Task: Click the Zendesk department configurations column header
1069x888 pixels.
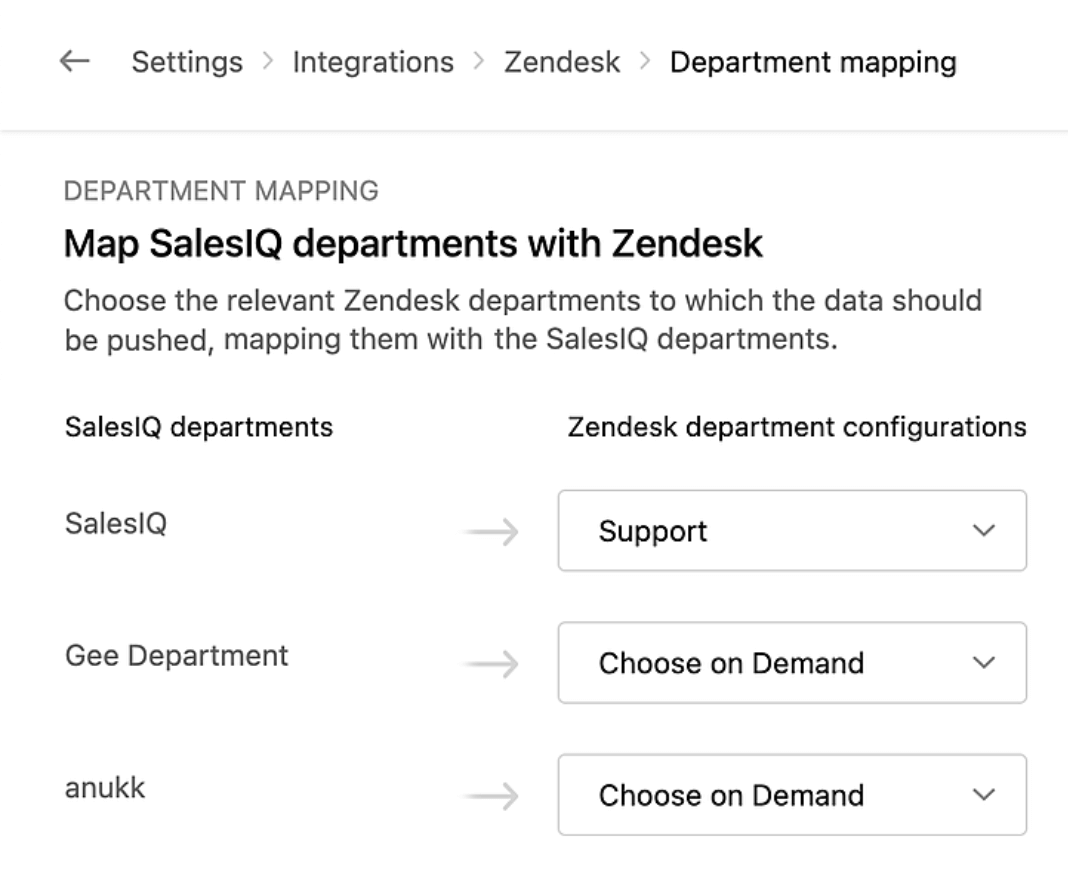Action: [797, 428]
